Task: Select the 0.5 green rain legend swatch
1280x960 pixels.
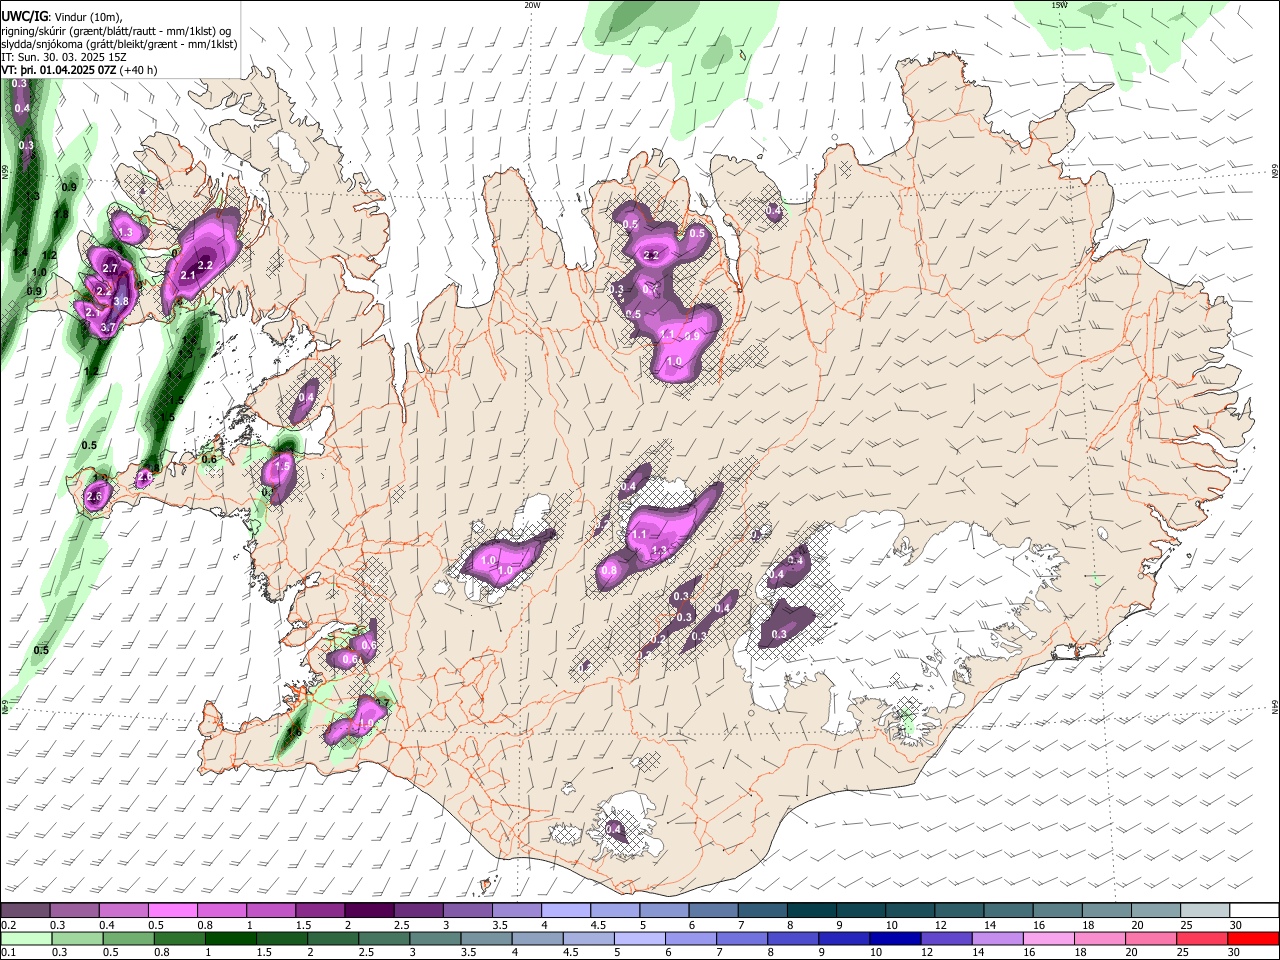Action: pyautogui.click(x=128, y=939)
